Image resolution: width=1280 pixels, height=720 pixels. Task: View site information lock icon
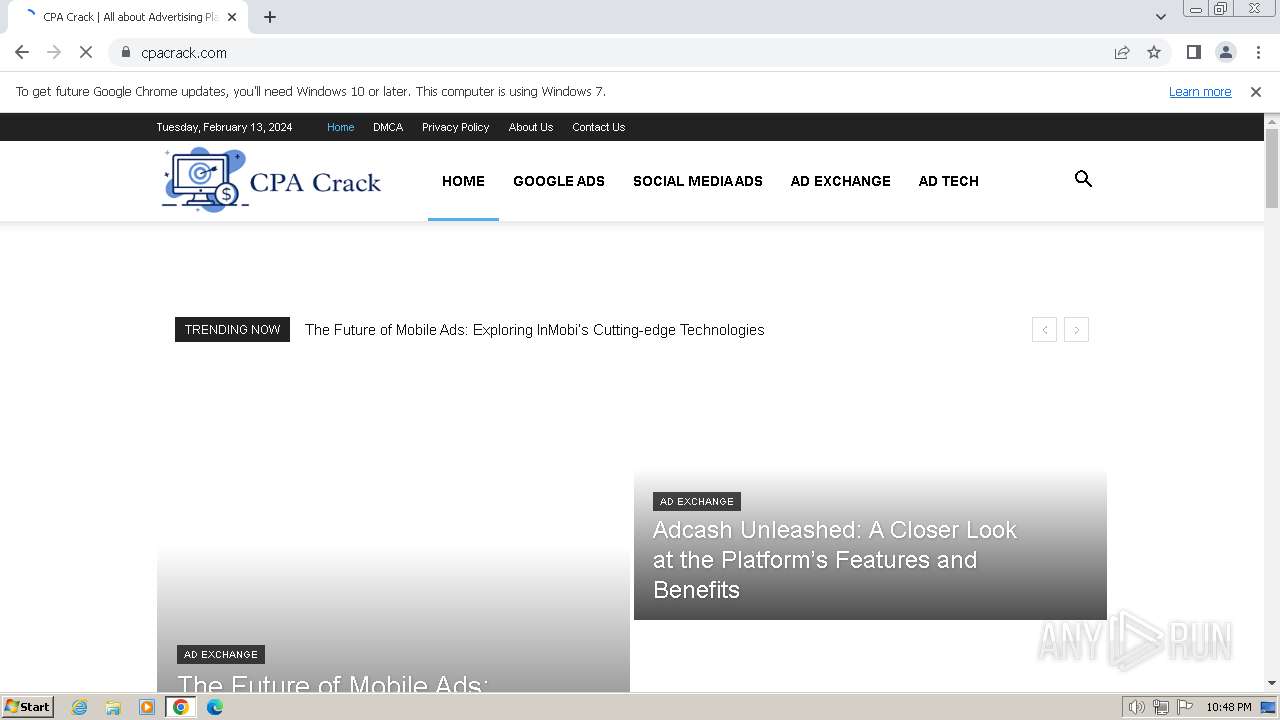[x=126, y=52]
